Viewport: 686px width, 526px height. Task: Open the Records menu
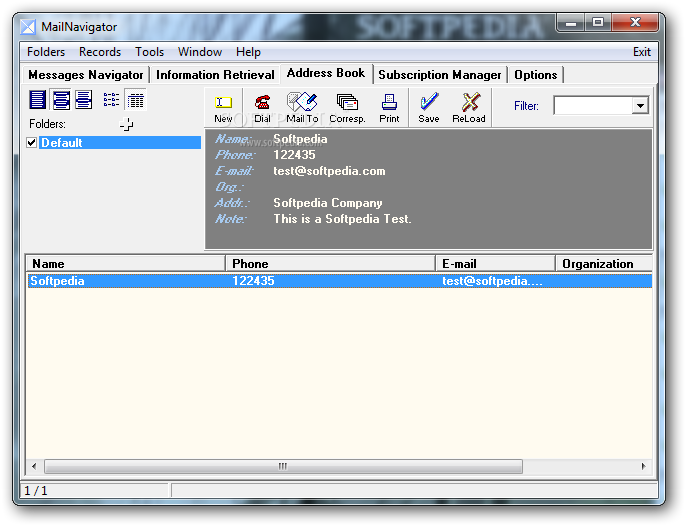pos(100,52)
